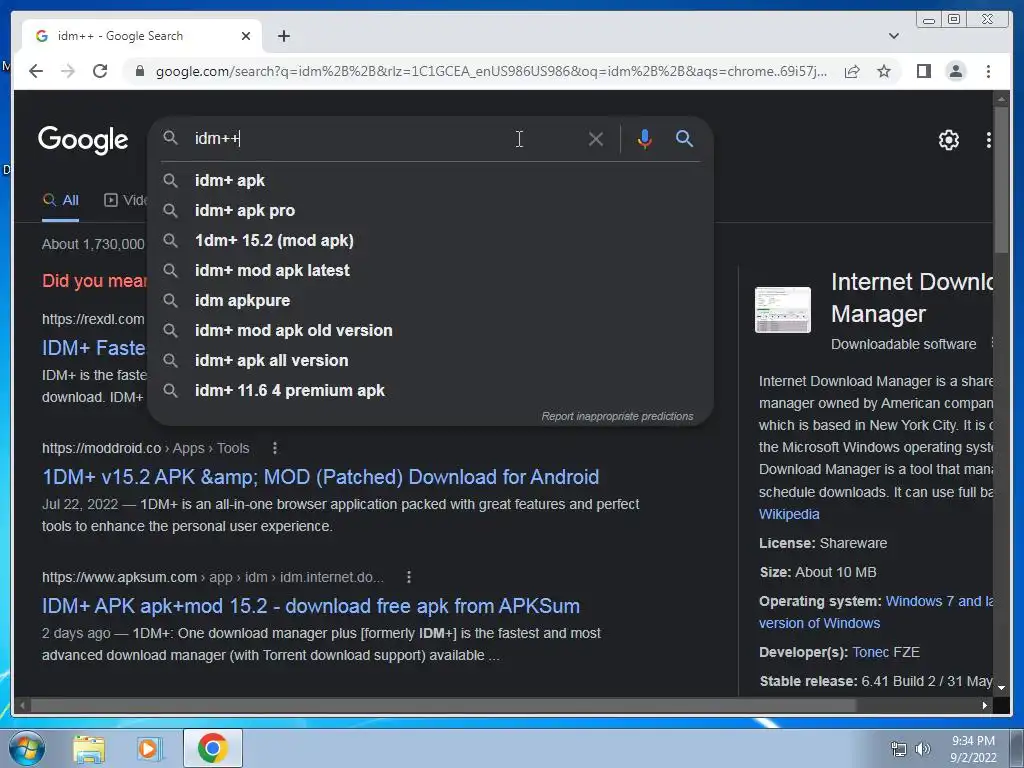
Task: Open the Tonec developer link
Action: click(x=870, y=652)
